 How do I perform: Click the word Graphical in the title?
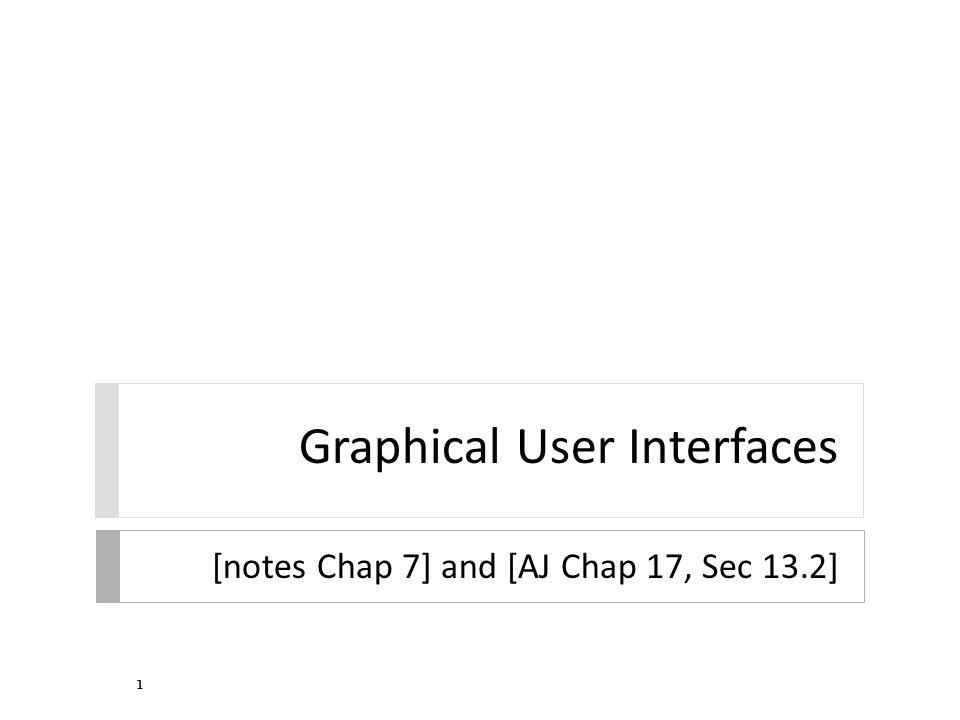[x=399, y=448]
